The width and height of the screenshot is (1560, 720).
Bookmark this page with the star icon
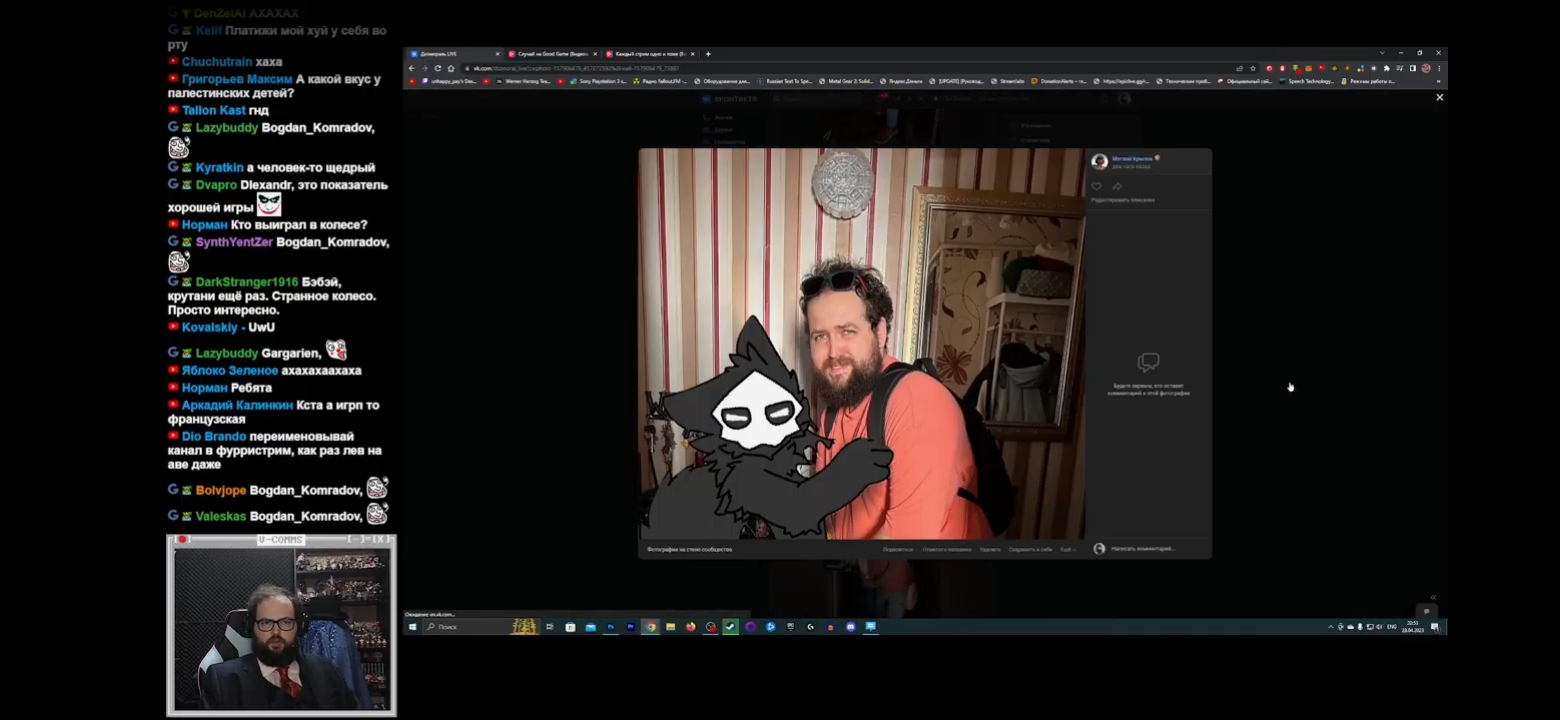[x=1253, y=68]
